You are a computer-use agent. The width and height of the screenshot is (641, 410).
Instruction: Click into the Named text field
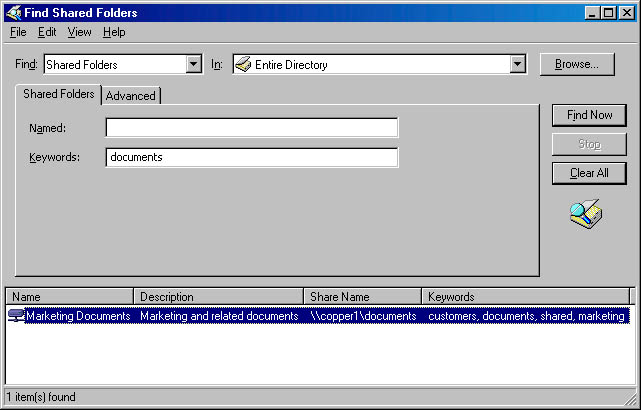coord(251,128)
